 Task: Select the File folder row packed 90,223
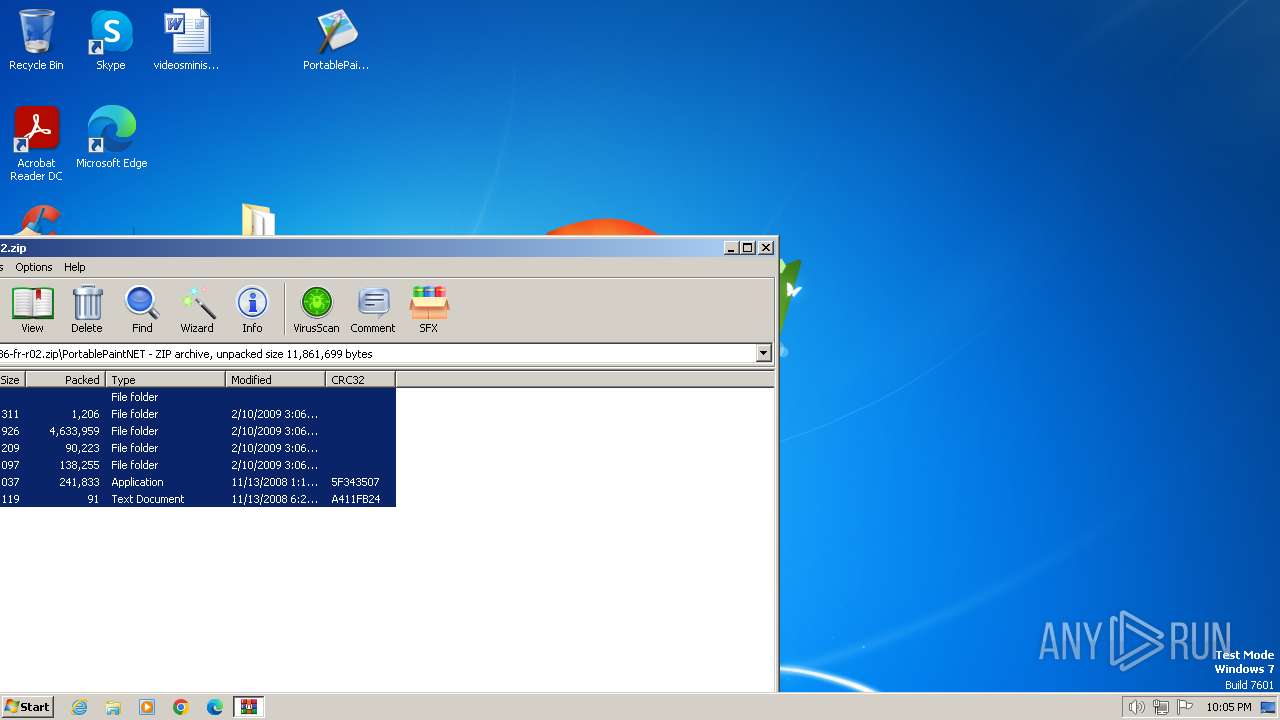(x=198, y=448)
